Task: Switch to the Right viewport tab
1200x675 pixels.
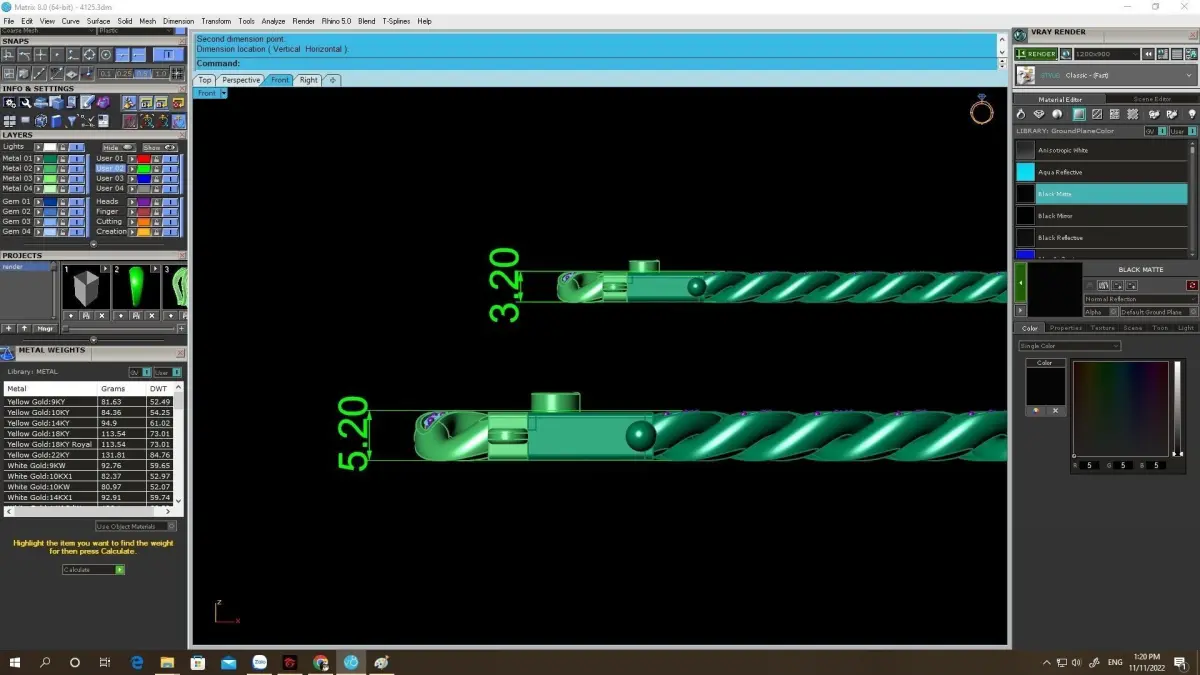Action: 308,80
